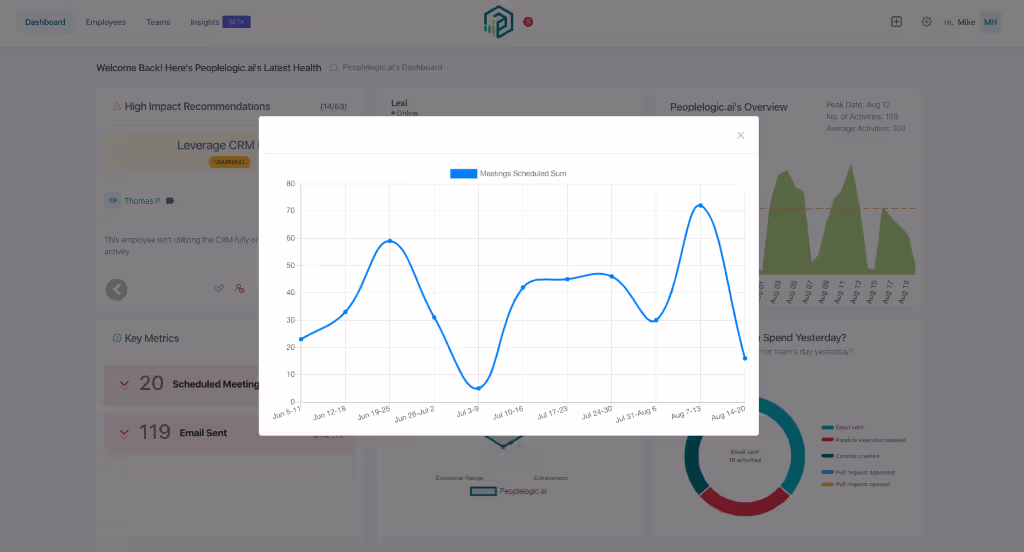
Task: Click the Jul 3-9 lowest data point
Action: pos(479,388)
